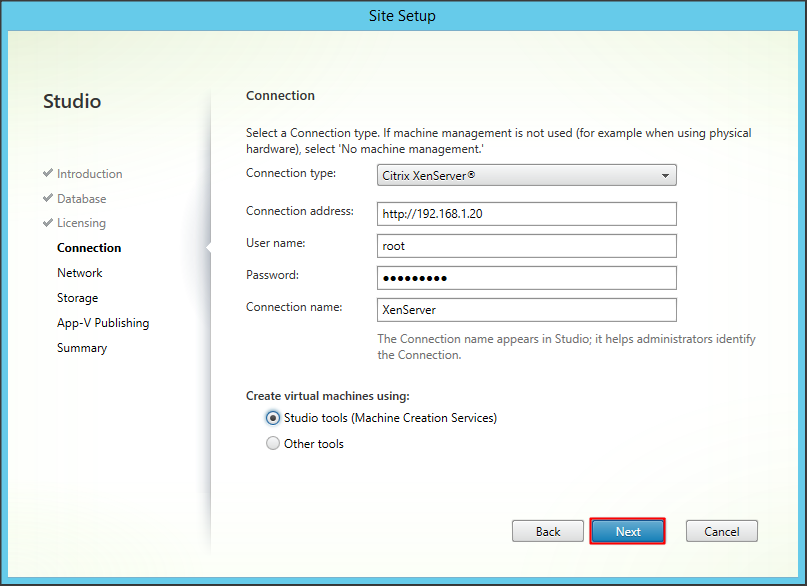This screenshot has height=586, width=807.
Task: Open the Storage step in sidebar
Action: [77, 298]
